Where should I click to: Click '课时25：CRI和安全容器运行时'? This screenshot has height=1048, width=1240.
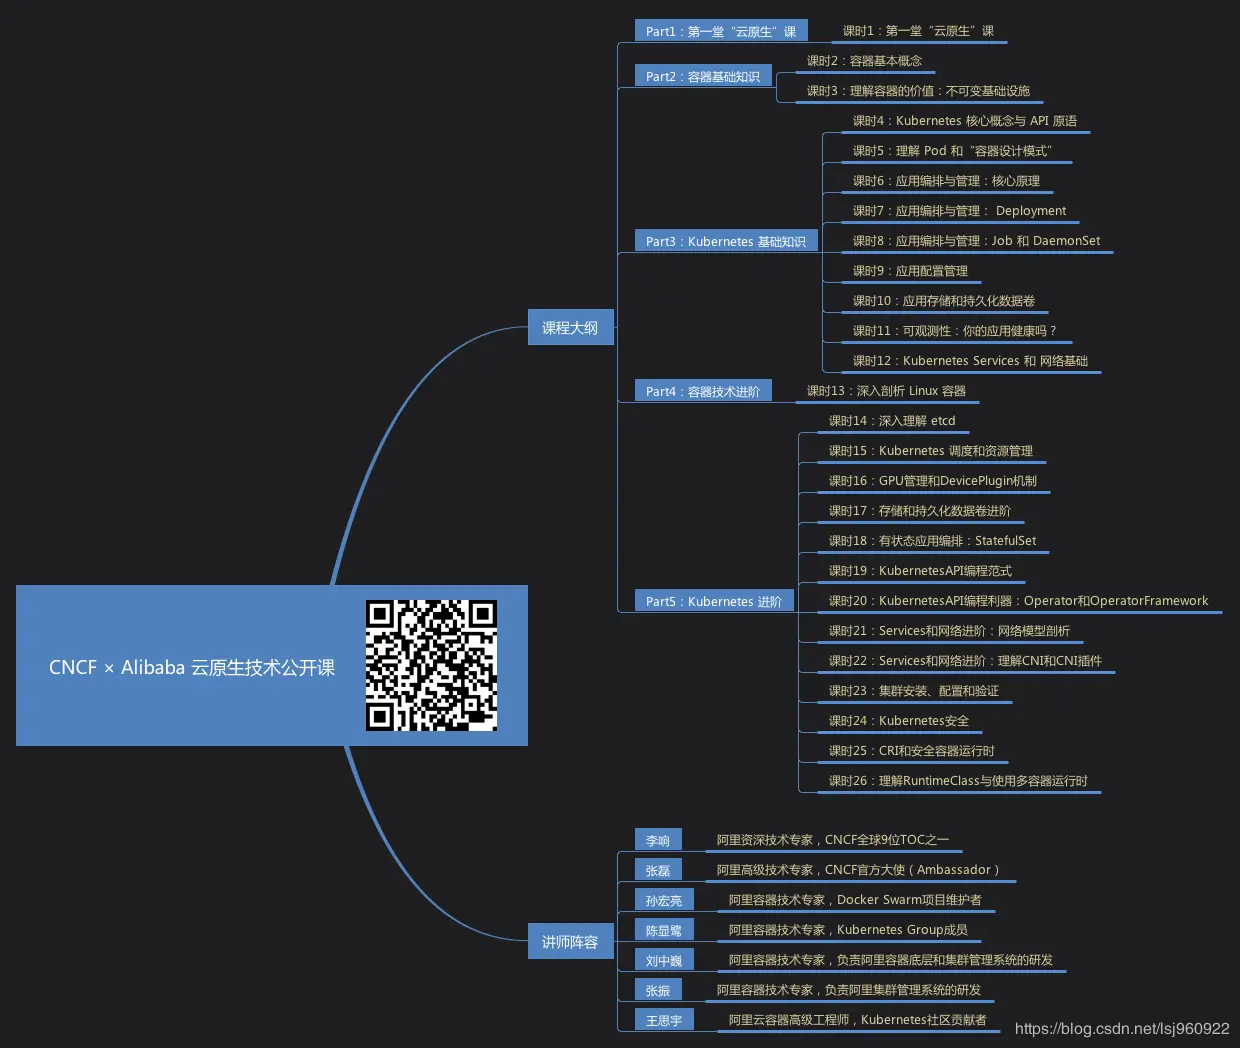coord(911,751)
